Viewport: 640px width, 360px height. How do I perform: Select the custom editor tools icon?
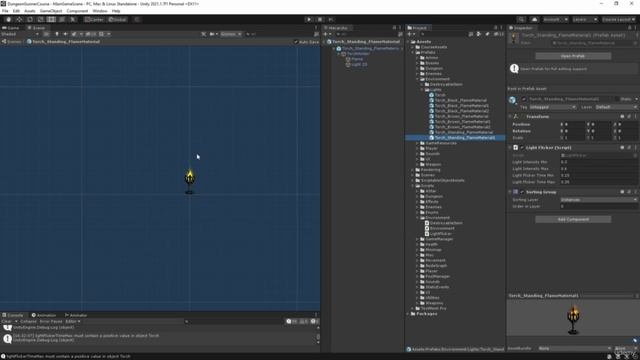73,20
